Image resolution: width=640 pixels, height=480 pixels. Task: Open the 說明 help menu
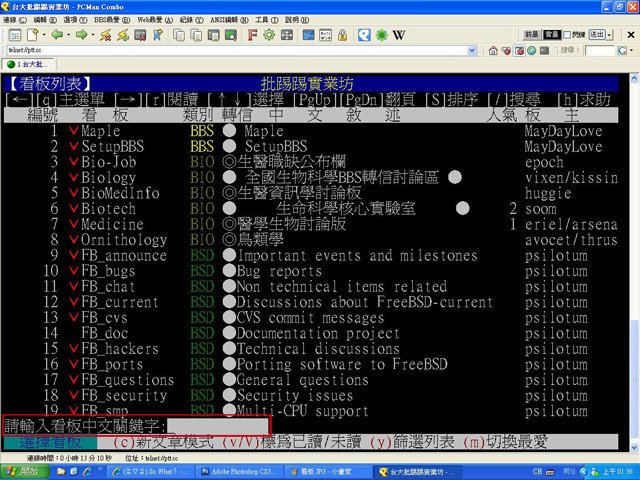(297, 20)
